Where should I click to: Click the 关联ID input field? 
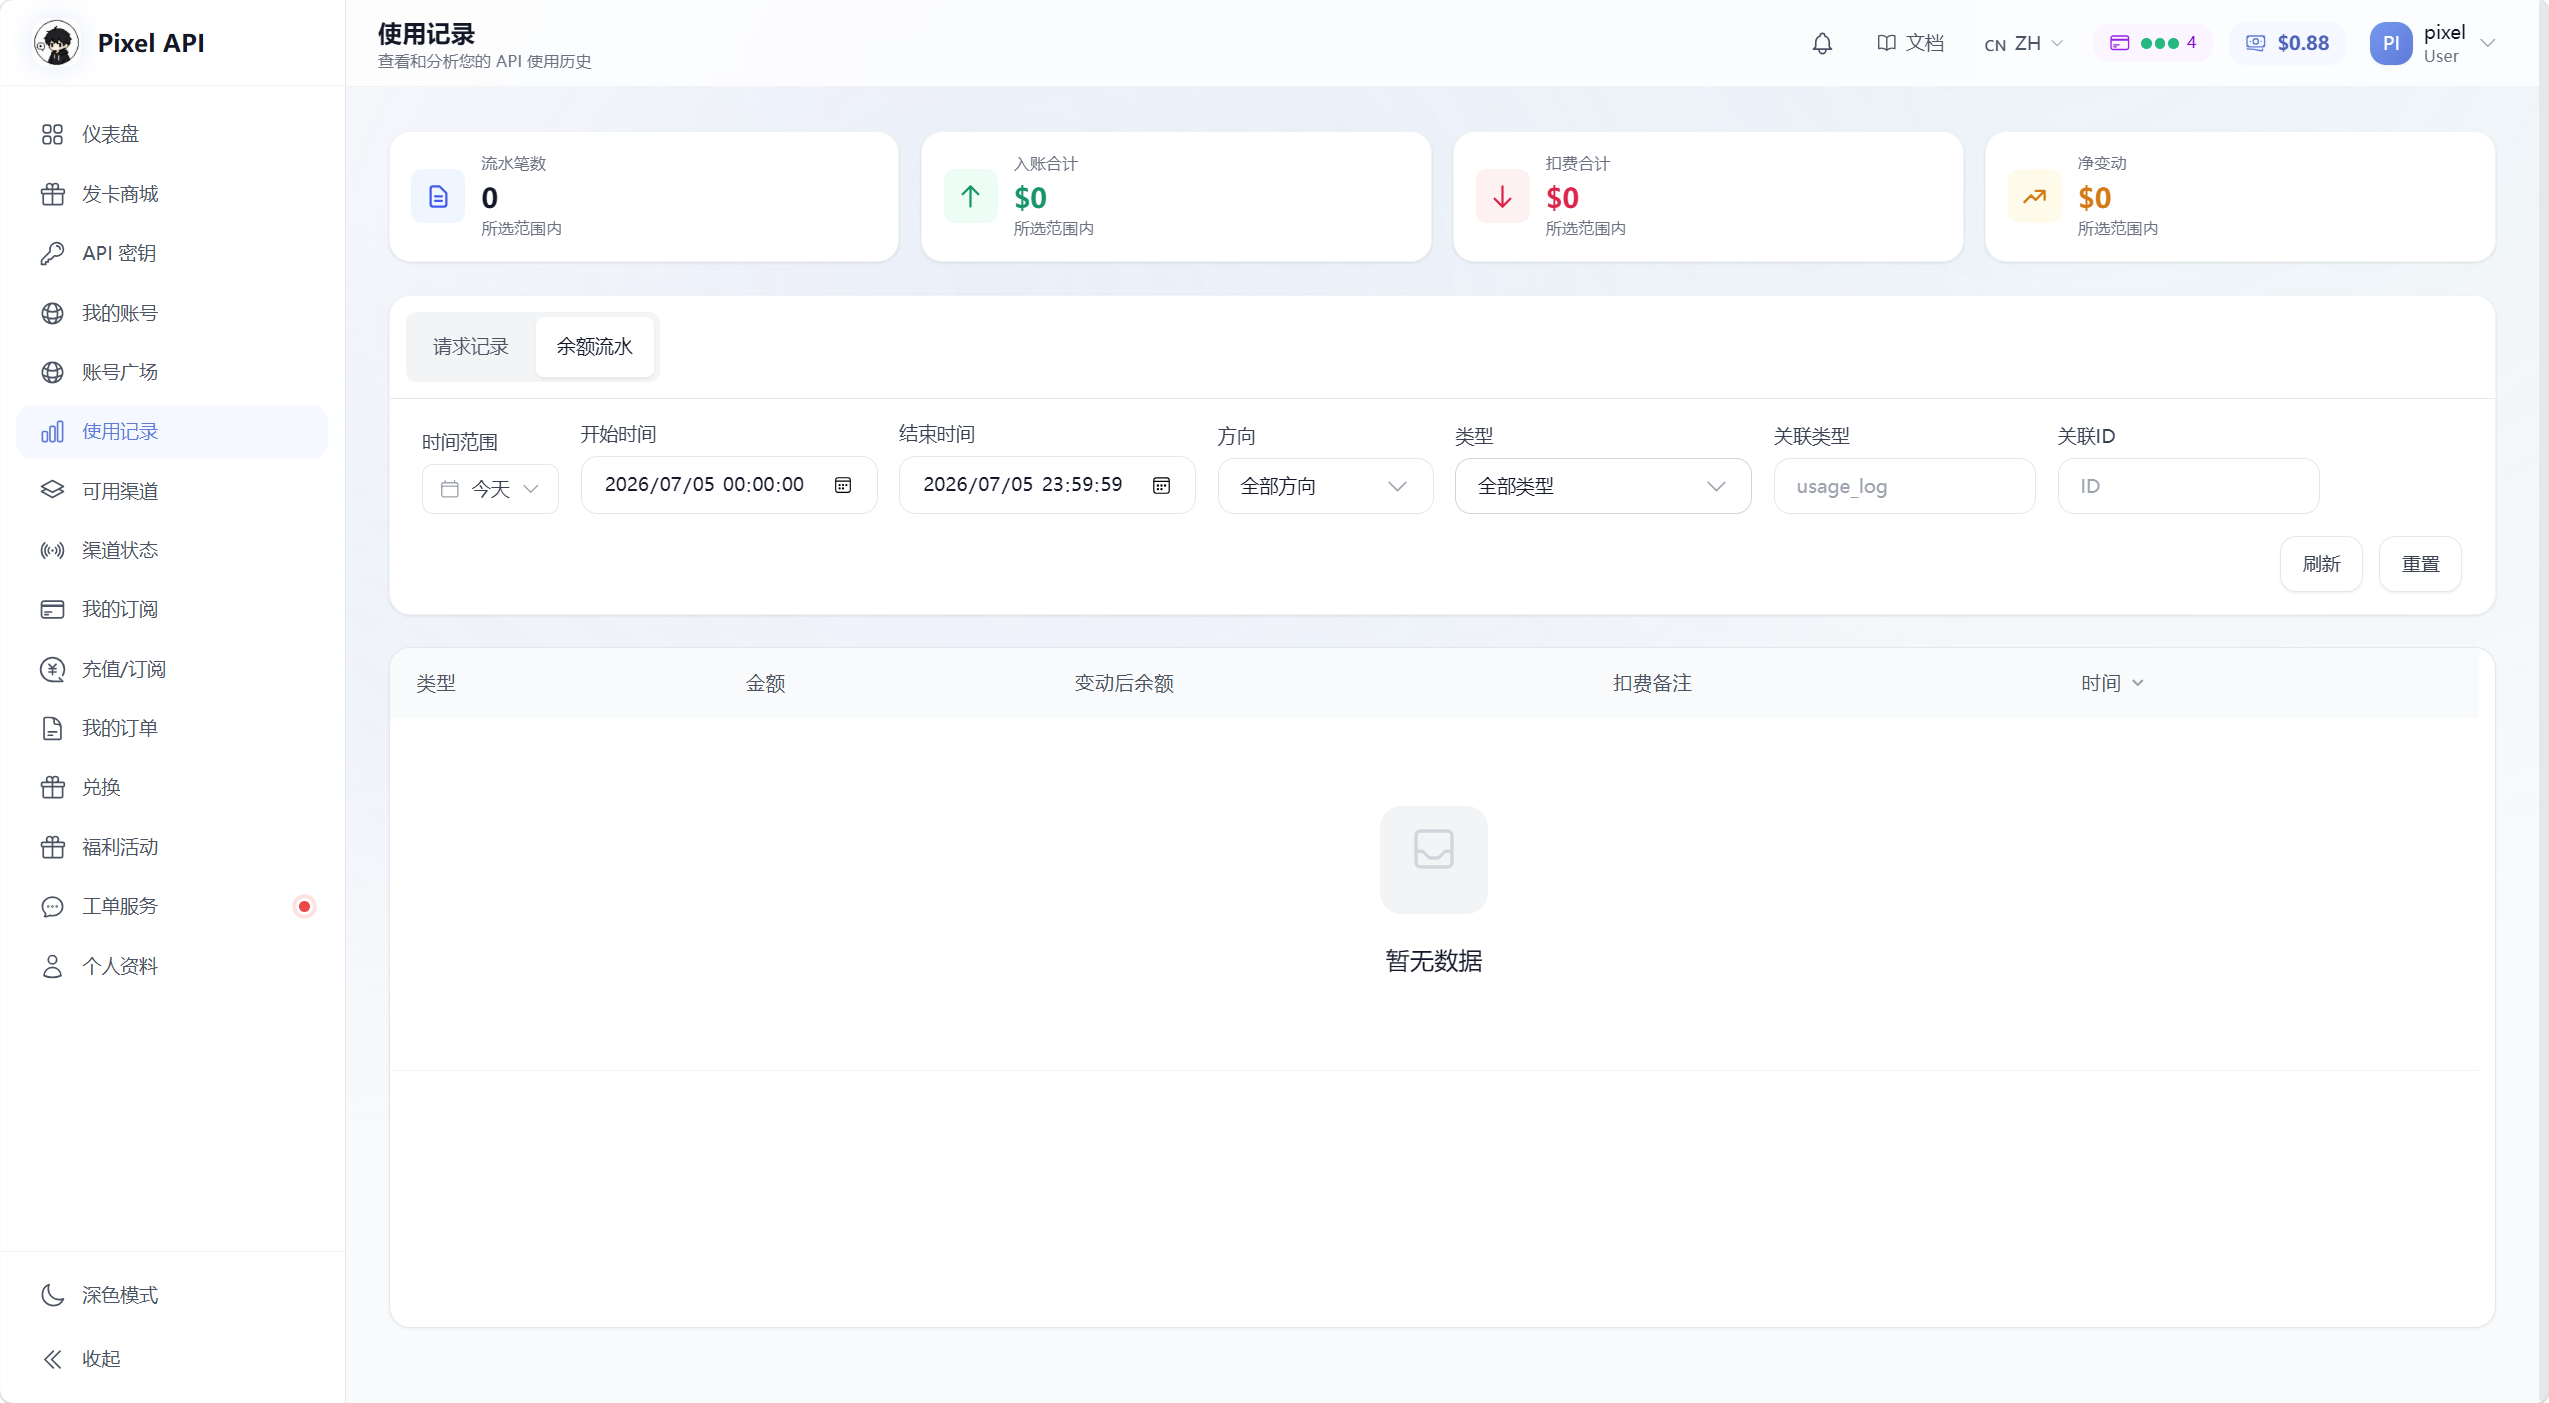2188,486
